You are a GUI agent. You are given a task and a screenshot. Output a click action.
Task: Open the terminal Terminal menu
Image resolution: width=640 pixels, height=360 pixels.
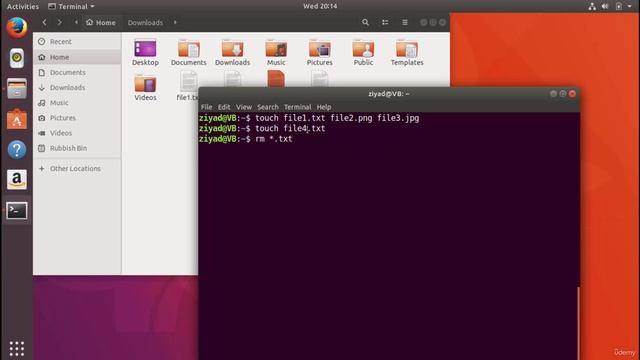click(x=298, y=107)
